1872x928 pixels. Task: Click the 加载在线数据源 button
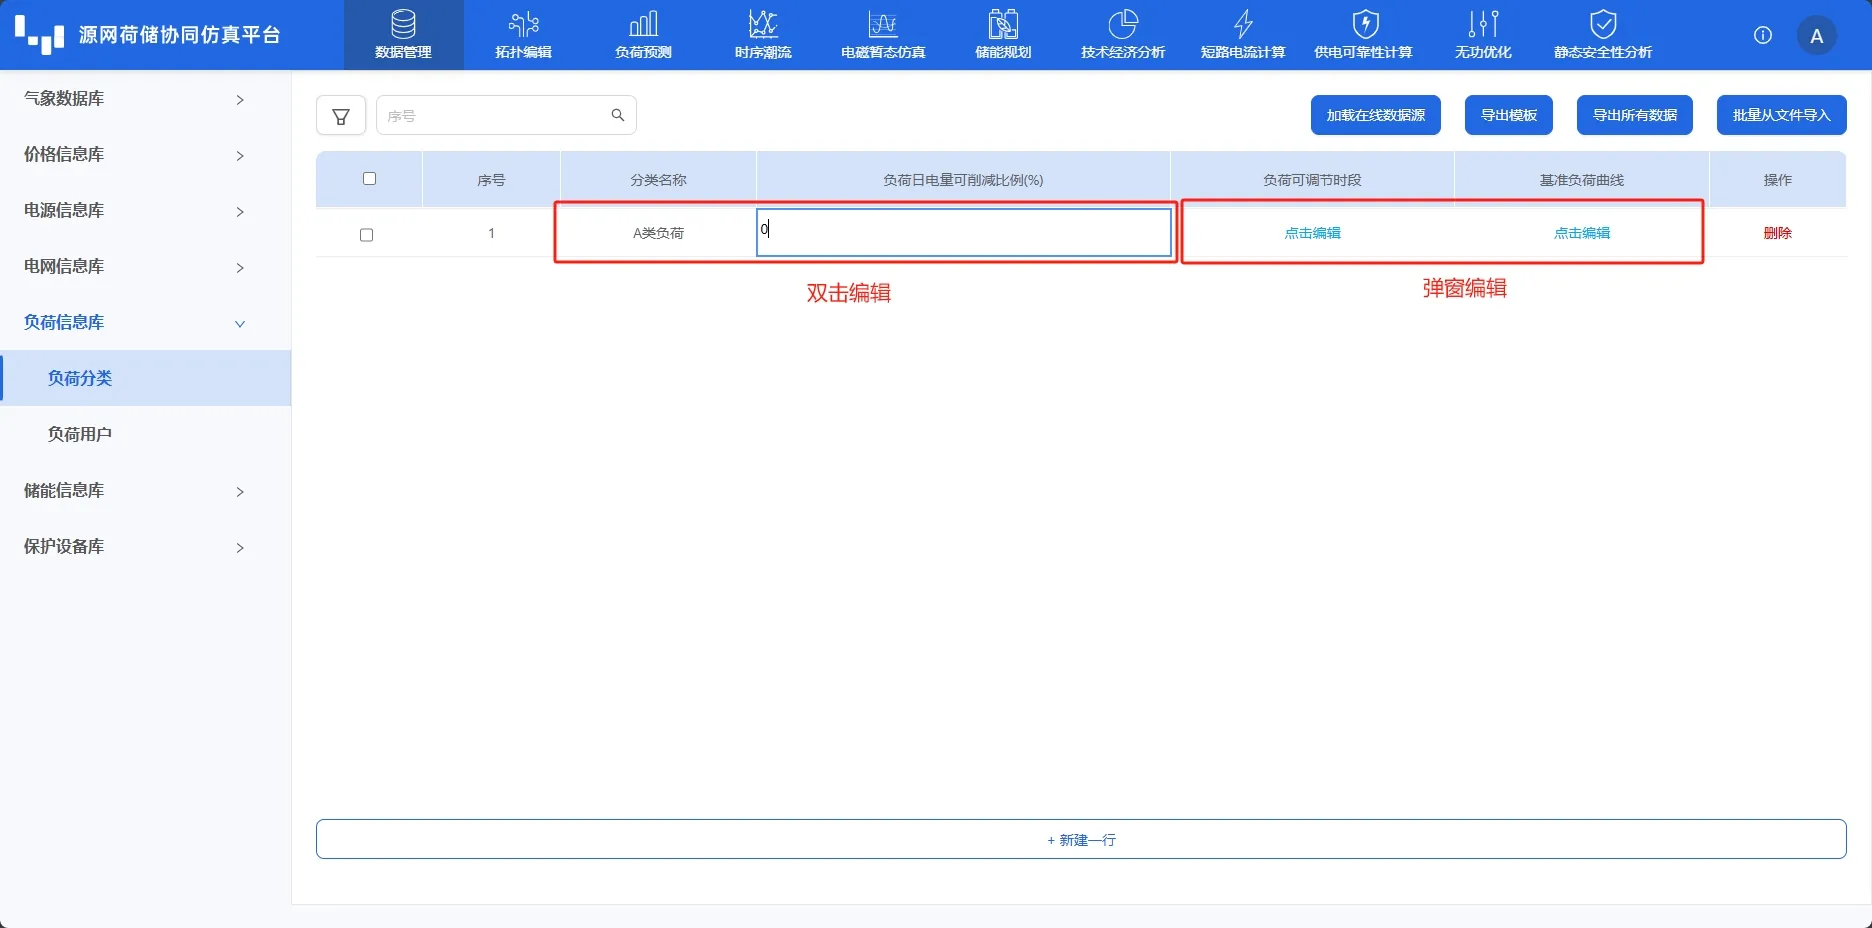[1375, 115]
